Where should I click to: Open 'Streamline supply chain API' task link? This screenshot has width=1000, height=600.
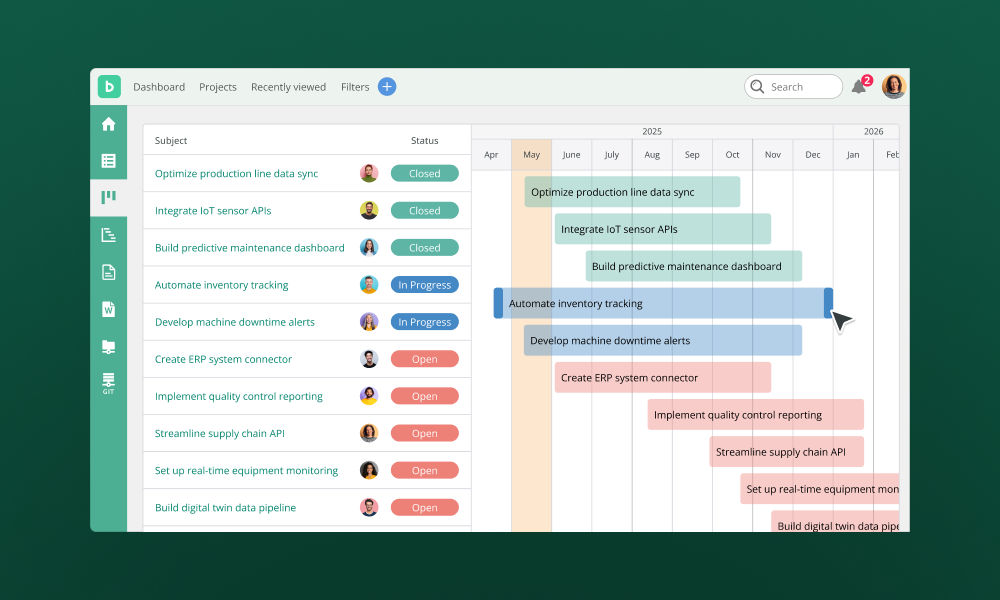tap(220, 434)
